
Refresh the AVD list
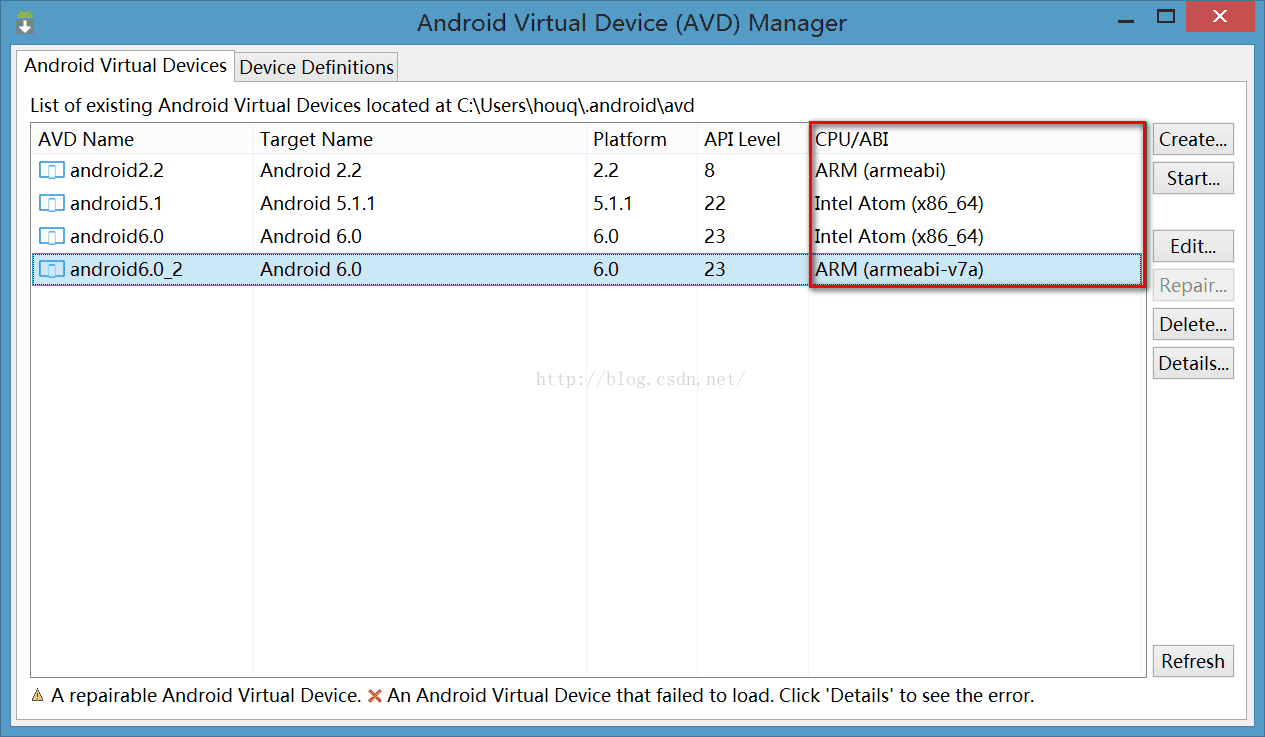[1193, 661]
